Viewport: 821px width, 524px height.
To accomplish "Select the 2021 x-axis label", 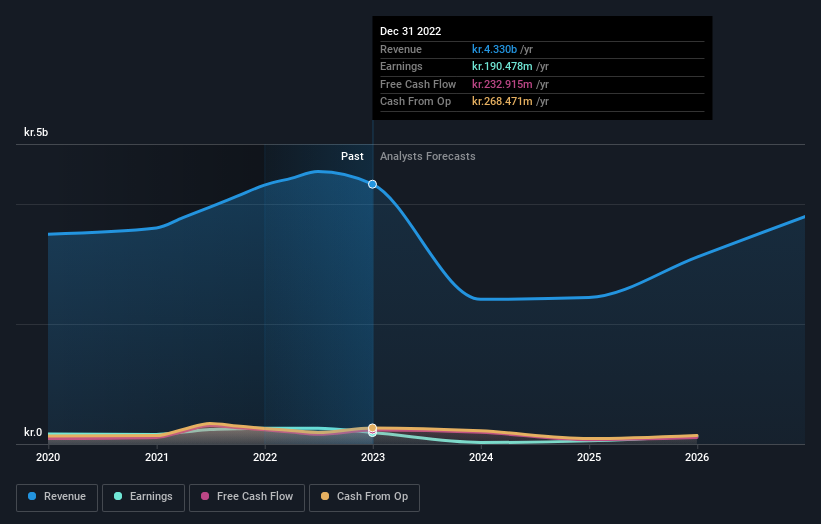I will 157,457.
